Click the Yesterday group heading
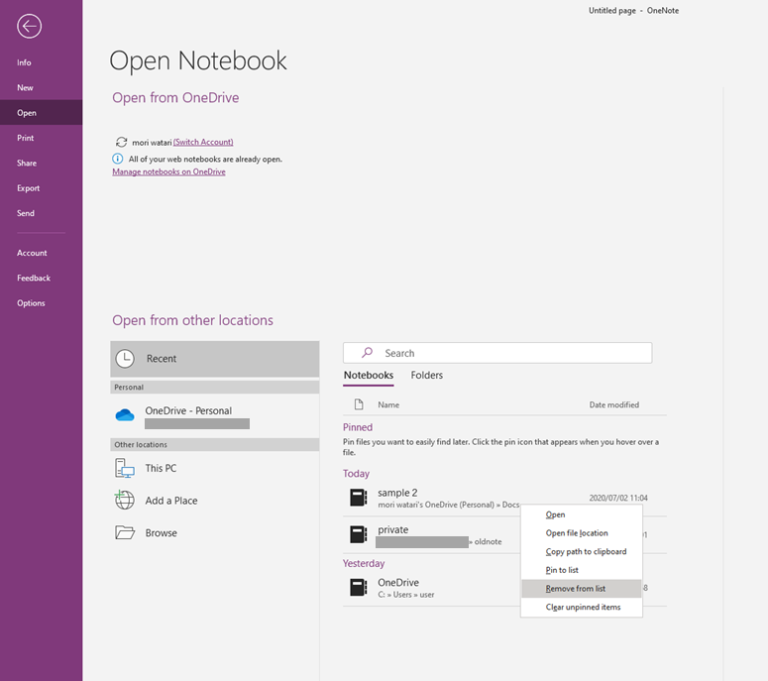The image size is (768, 681). [x=364, y=563]
